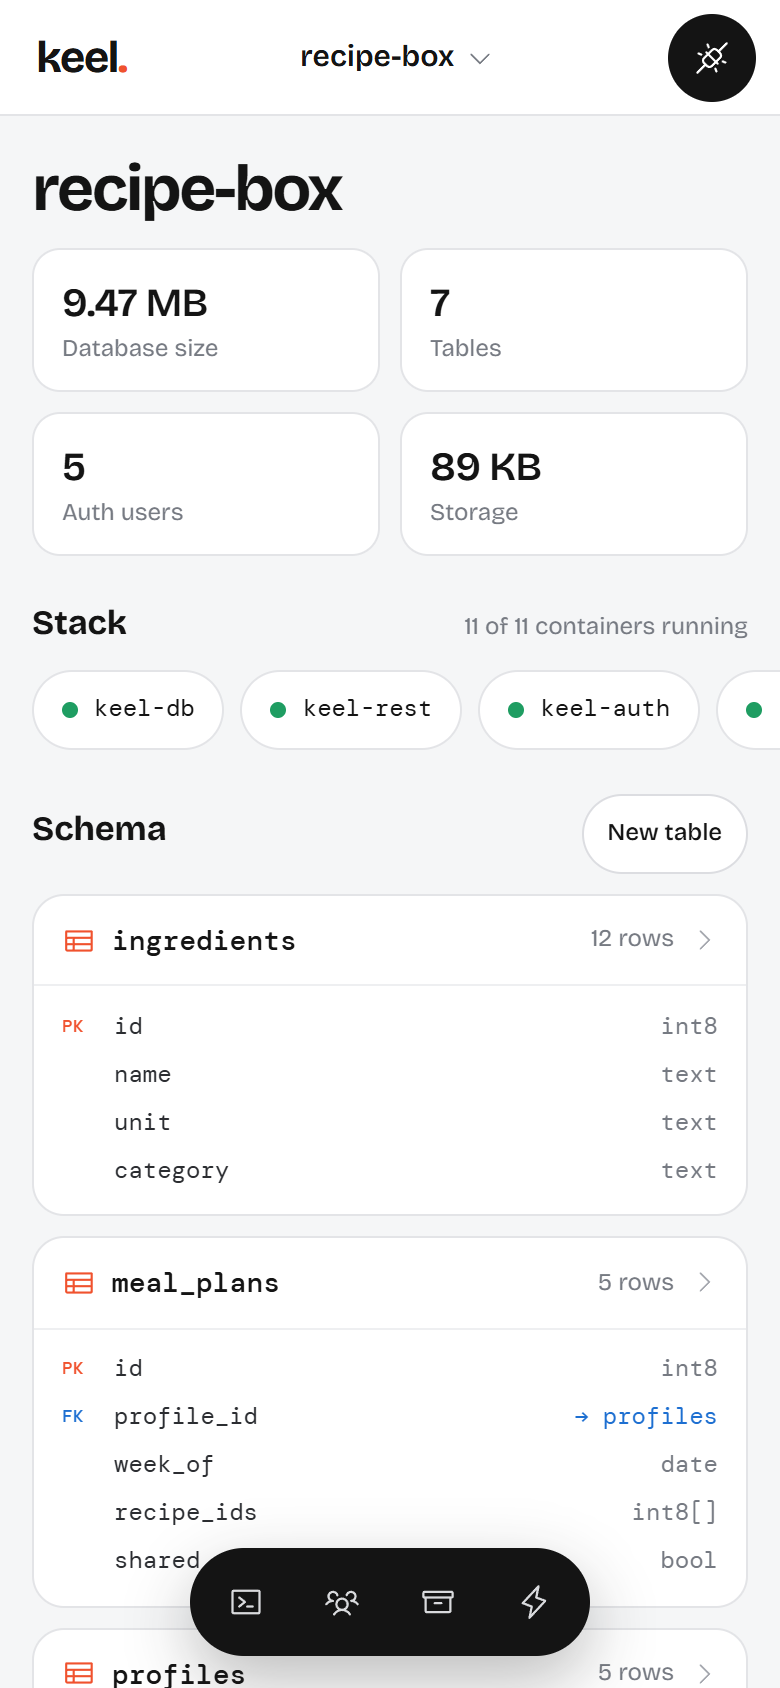This screenshot has height=1688, width=780.
Task: Open the 89 KB Storage card
Action: point(574,484)
